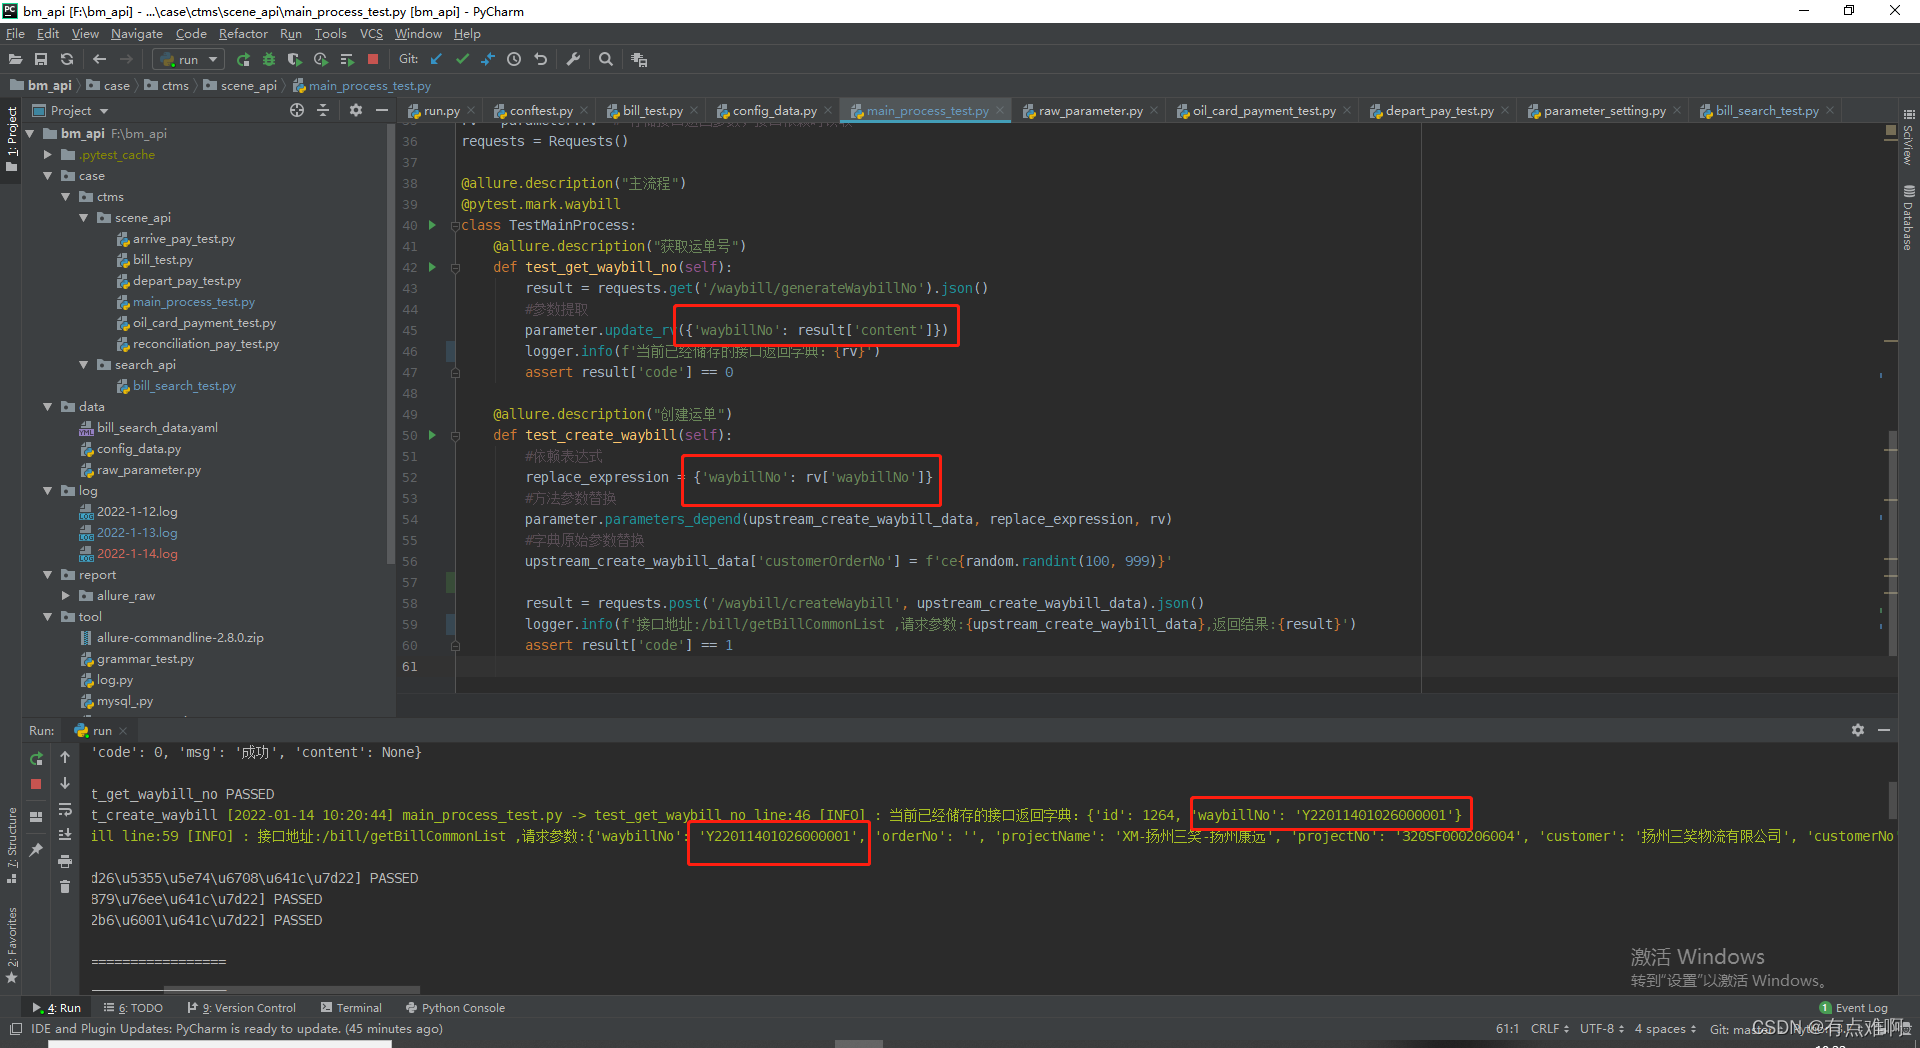Click the Git Commit checkmark icon
This screenshot has height=1048, width=1920.
462,60
